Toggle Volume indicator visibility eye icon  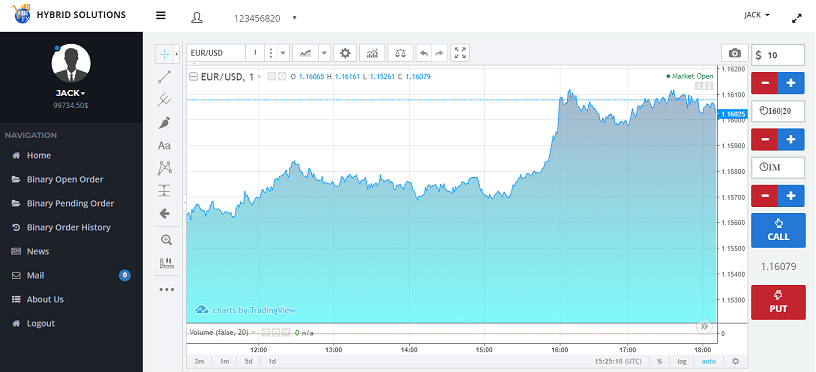tap(265, 332)
